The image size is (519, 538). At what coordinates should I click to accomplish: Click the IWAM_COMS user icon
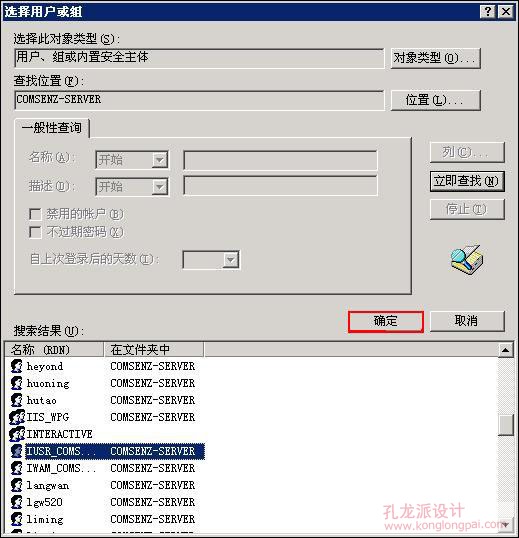(x=16, y=468)
